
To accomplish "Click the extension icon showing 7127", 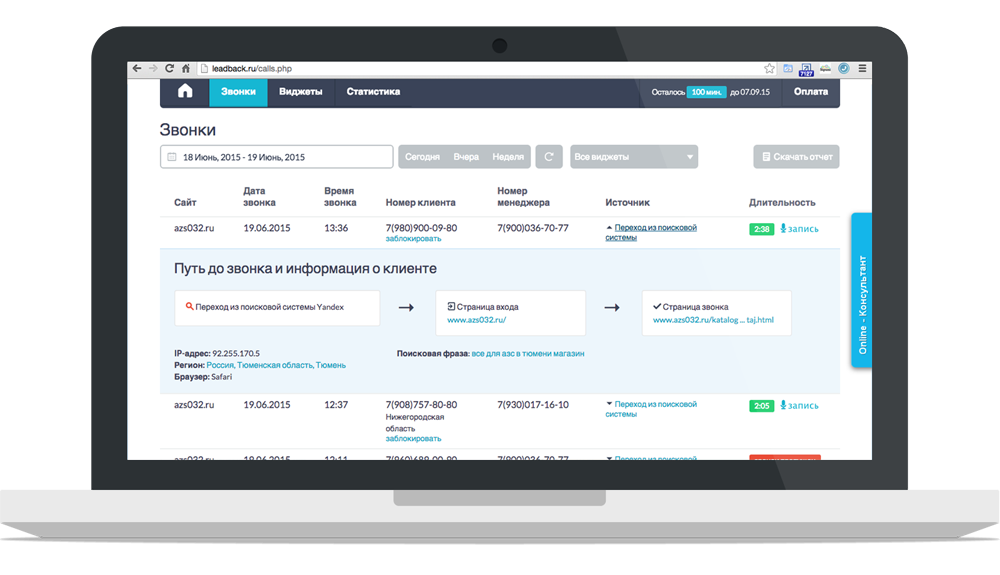I will 806,69.
